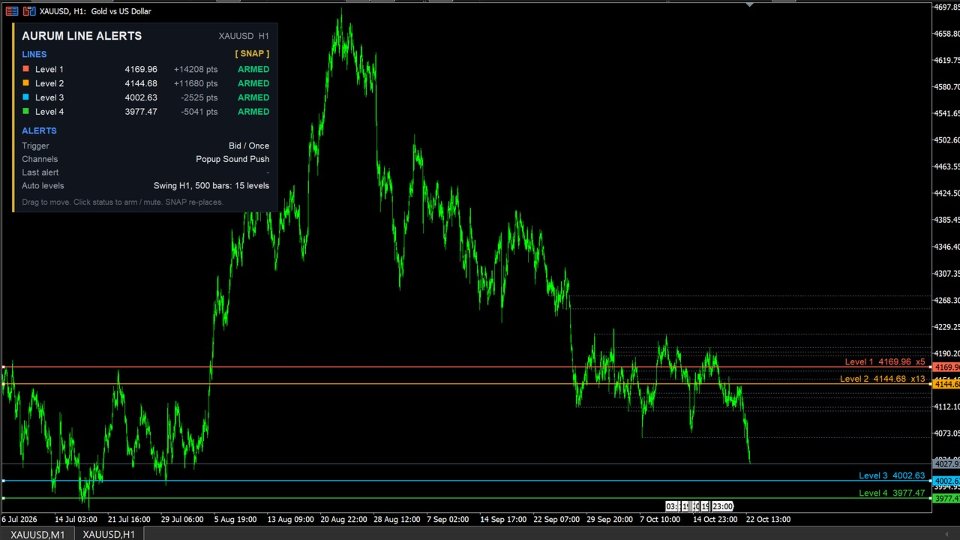Click the Last alert row label

pyautogui.click(x=40, y=172)
